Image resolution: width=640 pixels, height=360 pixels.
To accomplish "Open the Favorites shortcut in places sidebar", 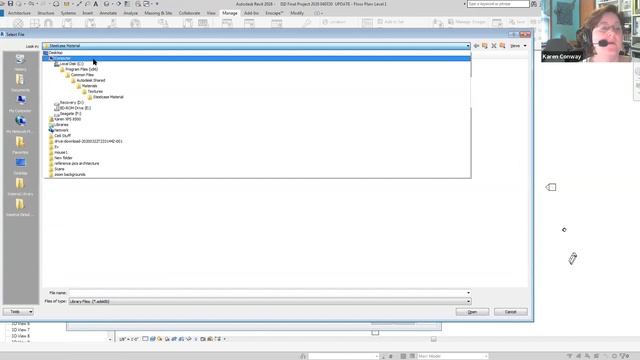I will coord(20,145).
